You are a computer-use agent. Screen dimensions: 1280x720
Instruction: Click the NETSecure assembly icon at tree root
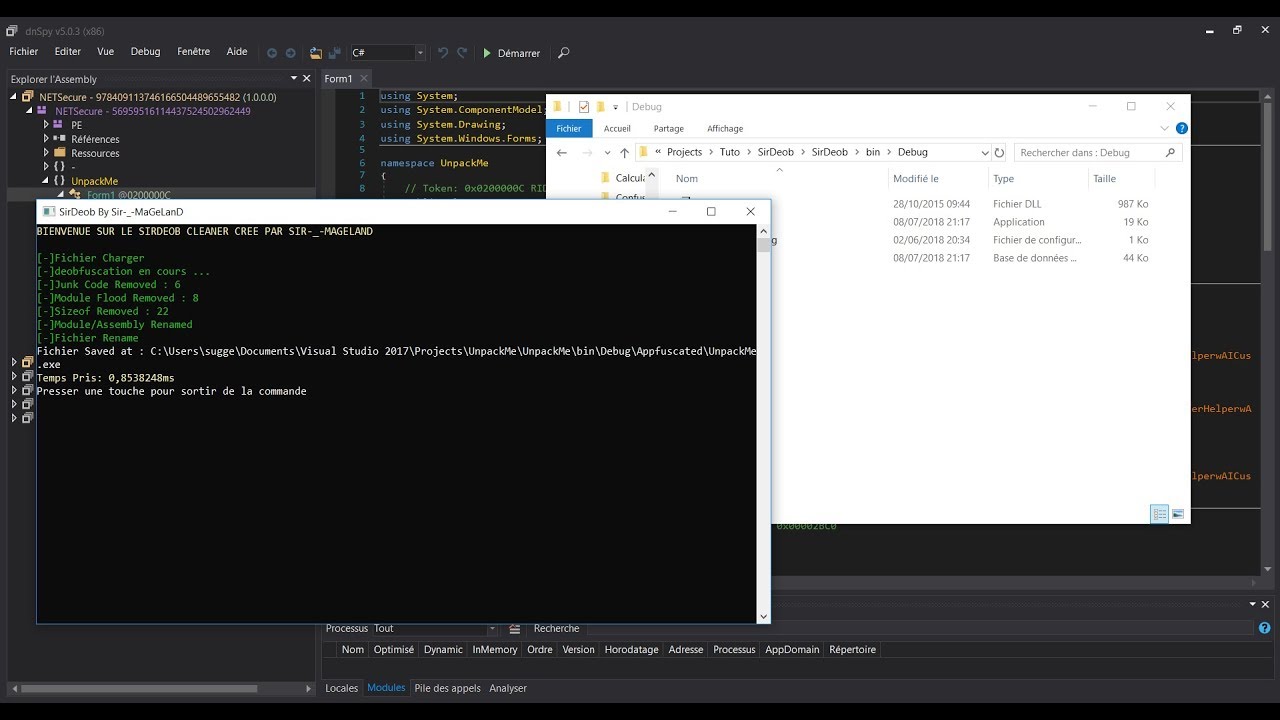28,97
